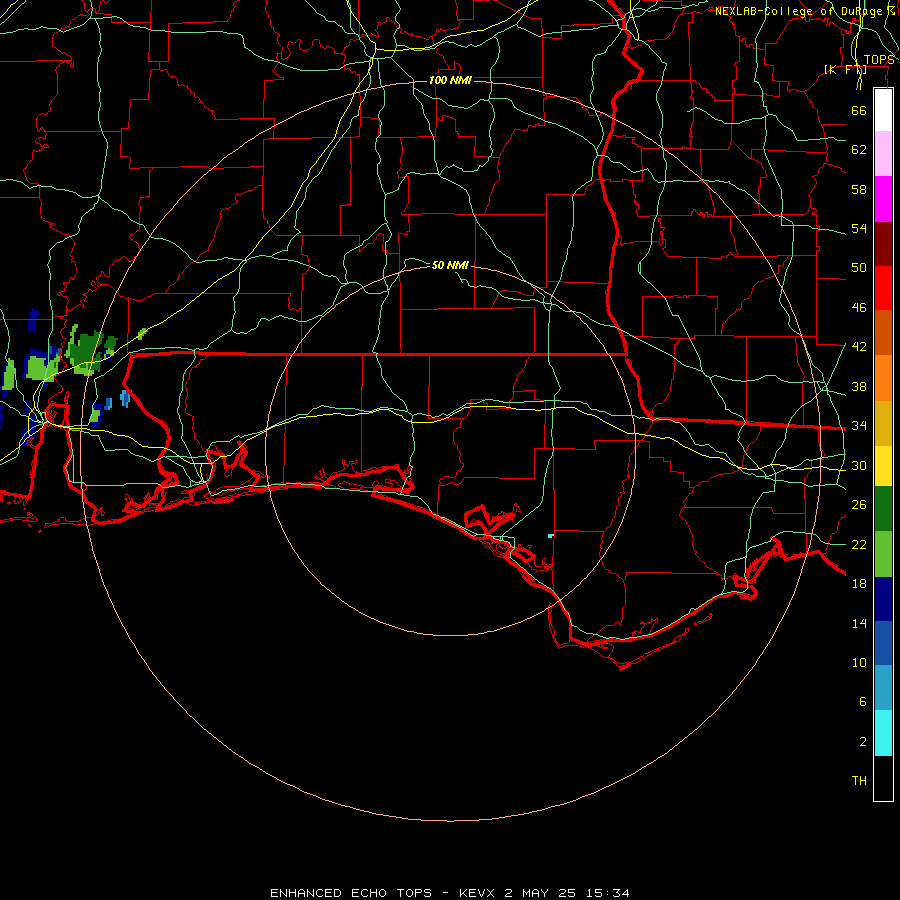Viewport: 900px width, 900px height.
Task: Click the legend value '58'
Action: point(859,189)
